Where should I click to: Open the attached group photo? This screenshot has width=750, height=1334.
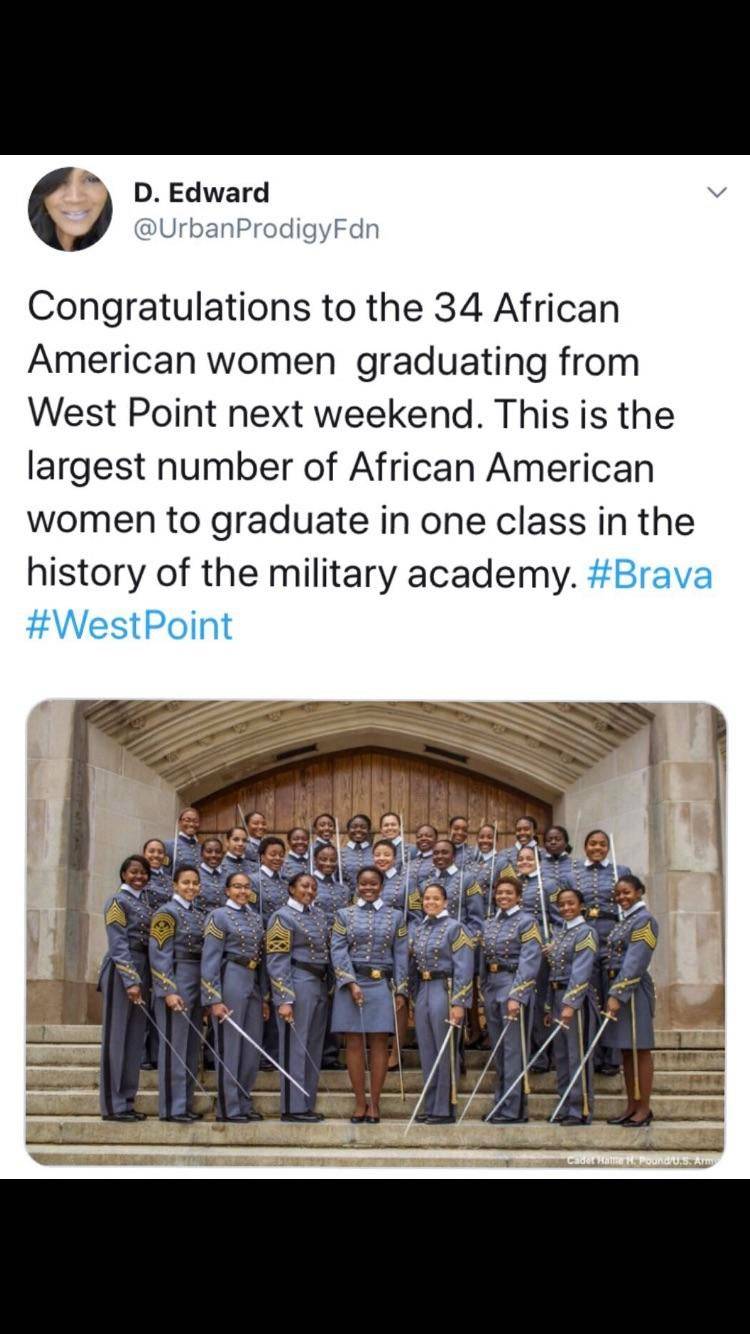[x=376, y=933]
